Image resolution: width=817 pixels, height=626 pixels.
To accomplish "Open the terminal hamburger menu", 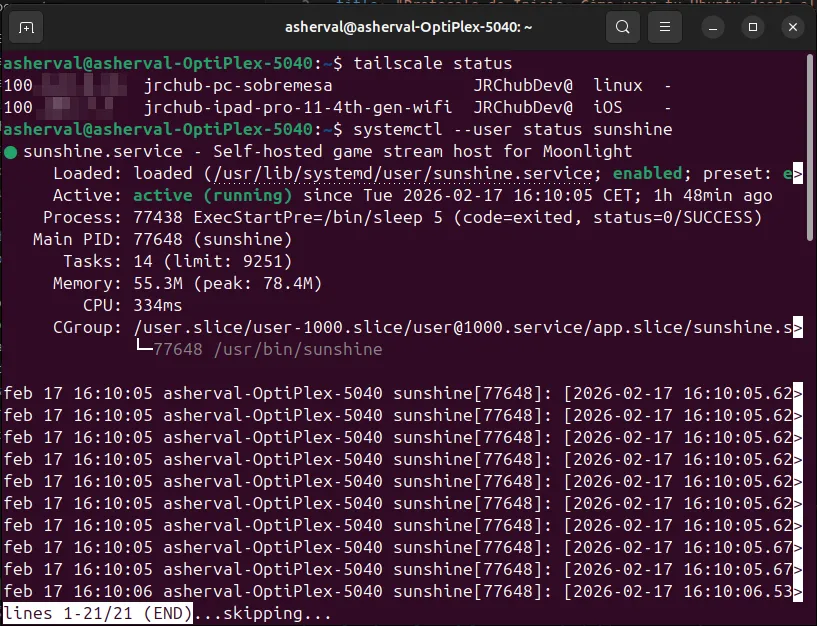I will tap(665, 27).
